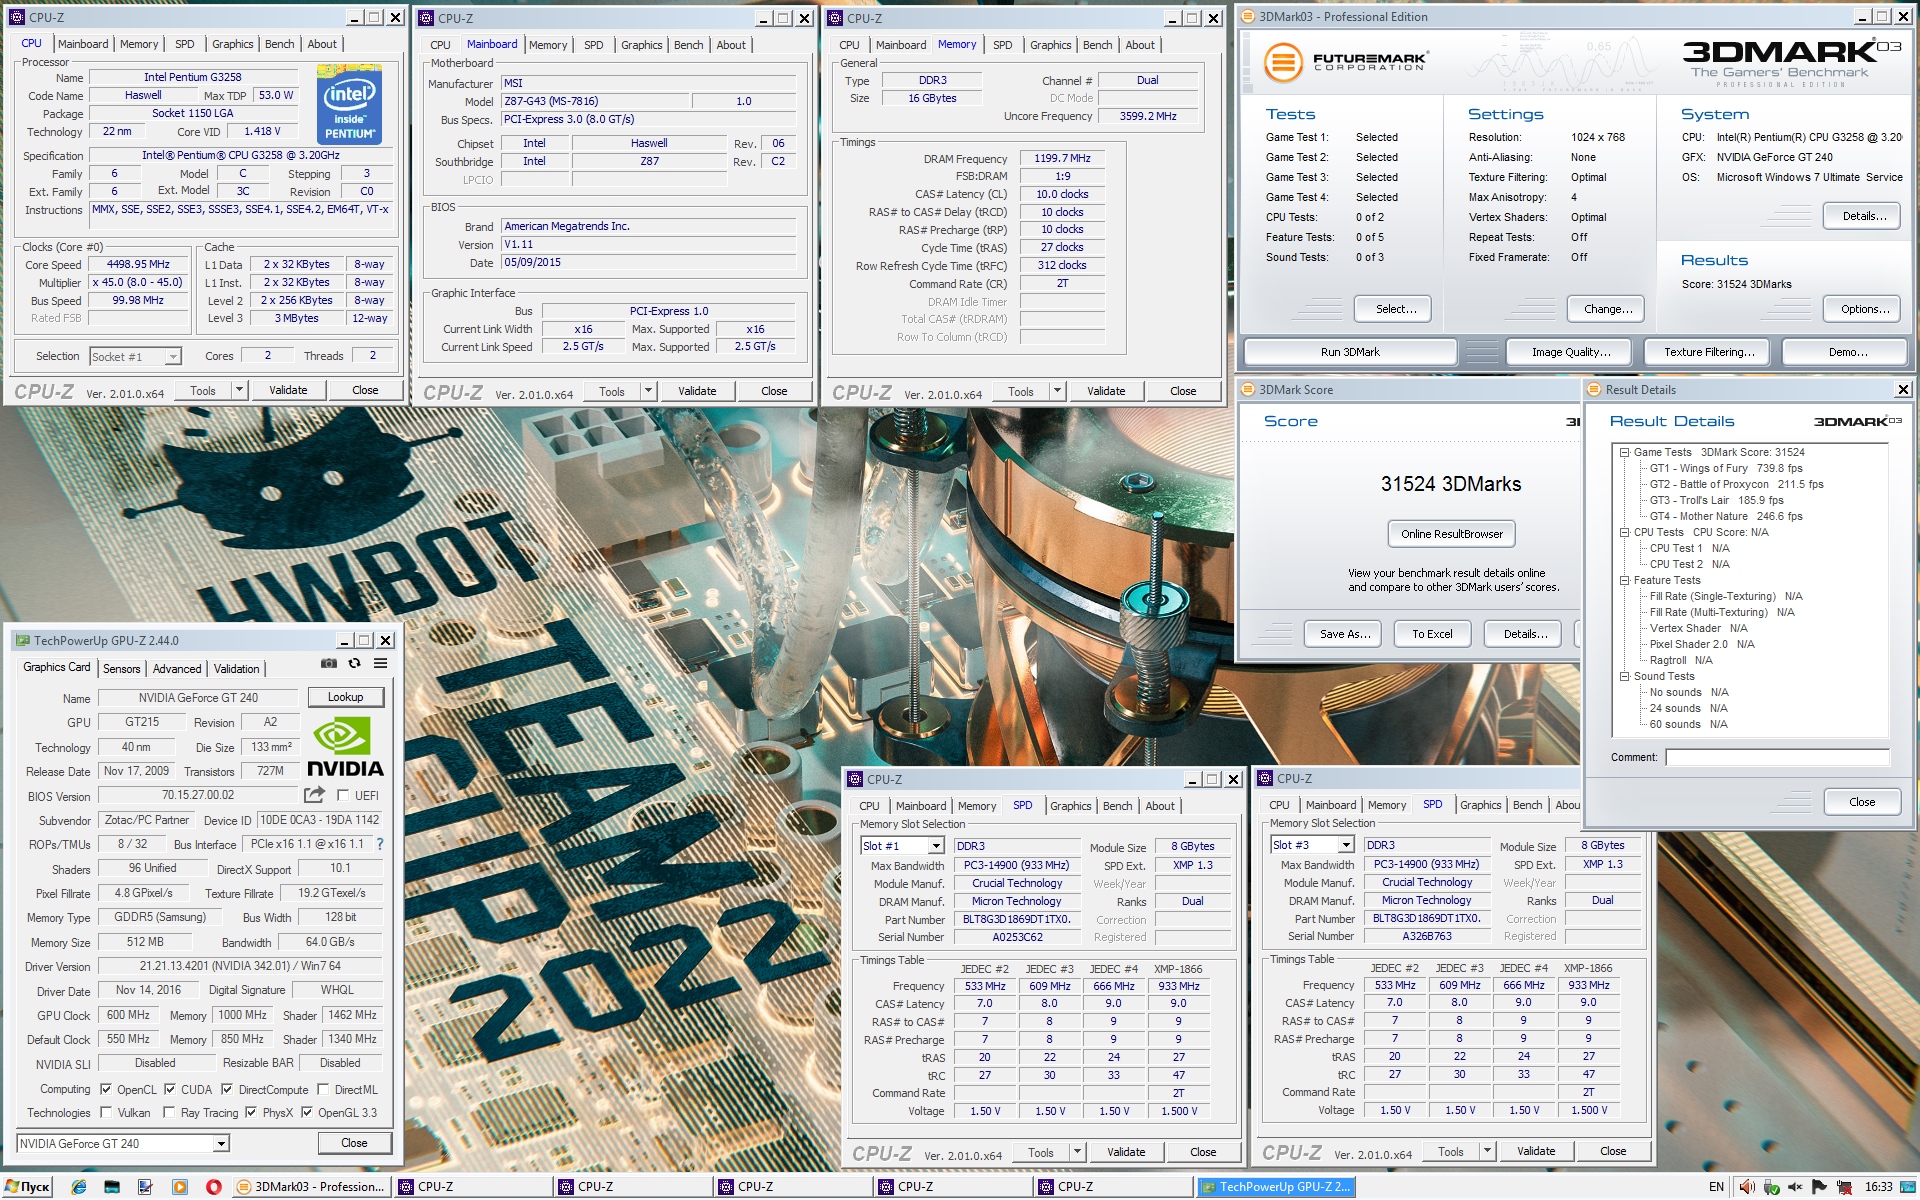Open the Start (Пуск) button
The image size is (1920, 1200).
27,1187
